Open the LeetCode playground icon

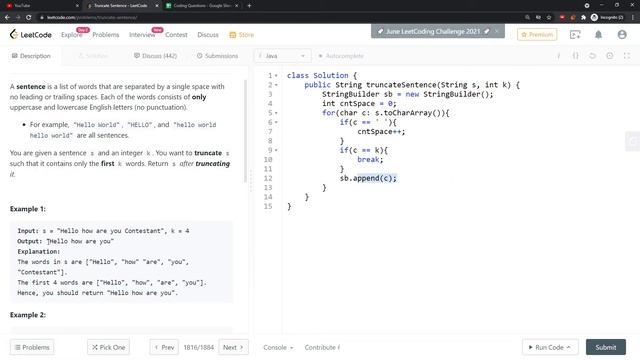coord(575,35)
